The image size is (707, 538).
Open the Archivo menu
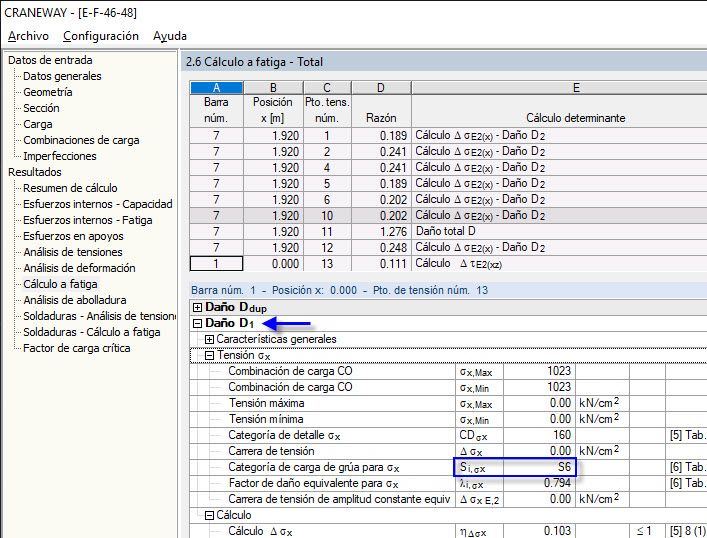tap(28, 36)
